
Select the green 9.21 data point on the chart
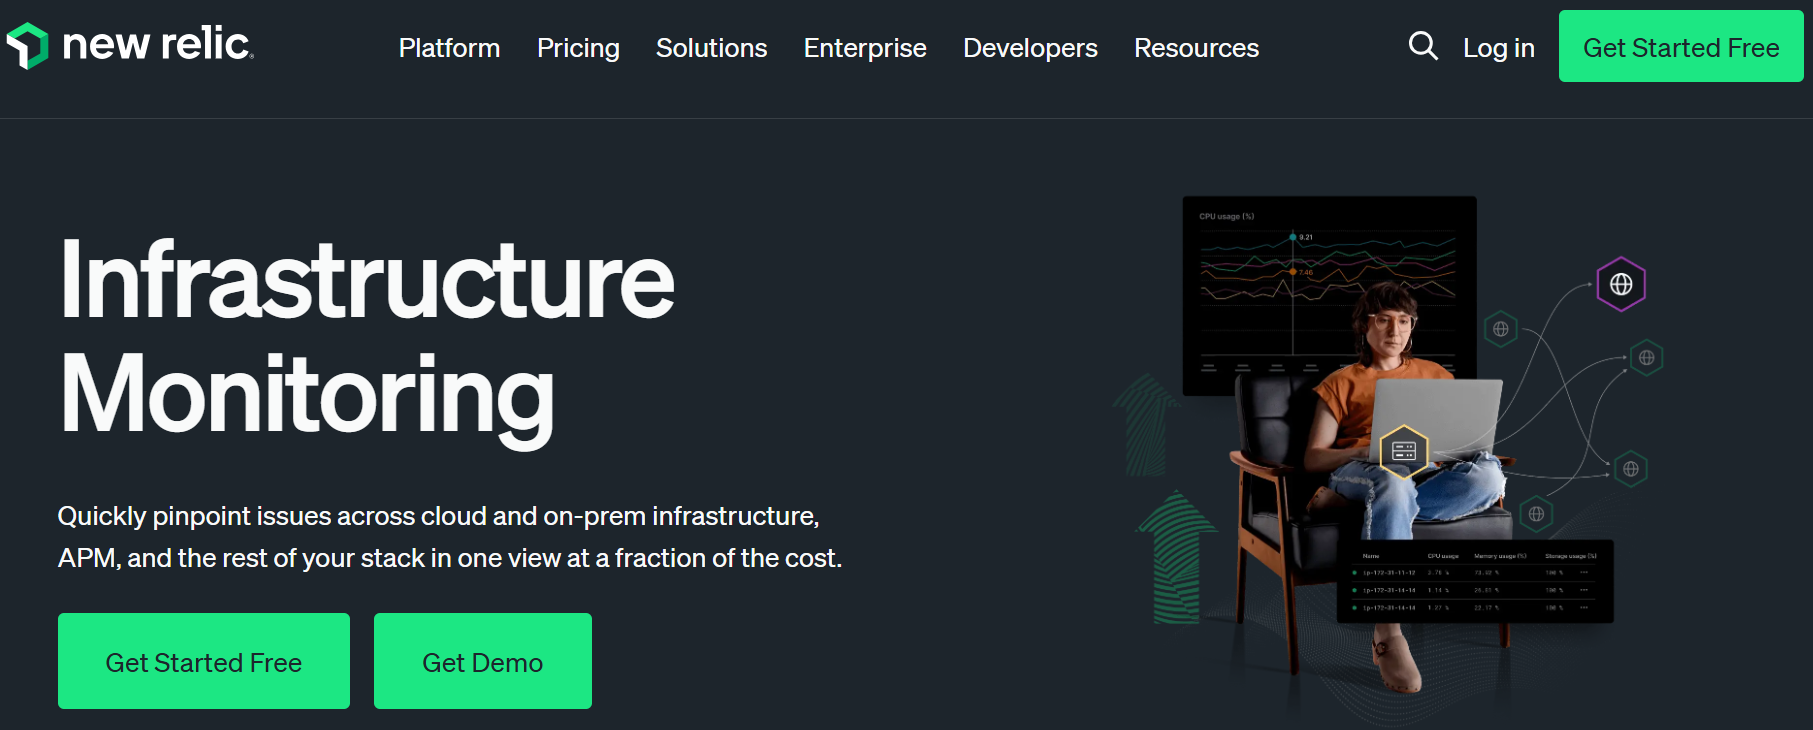(x=1294, y=237)
